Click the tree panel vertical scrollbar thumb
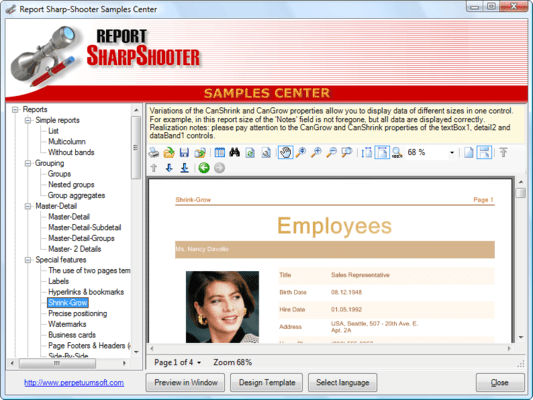The image size is (533, 400). pyautogui.click(x=136, y=147)
